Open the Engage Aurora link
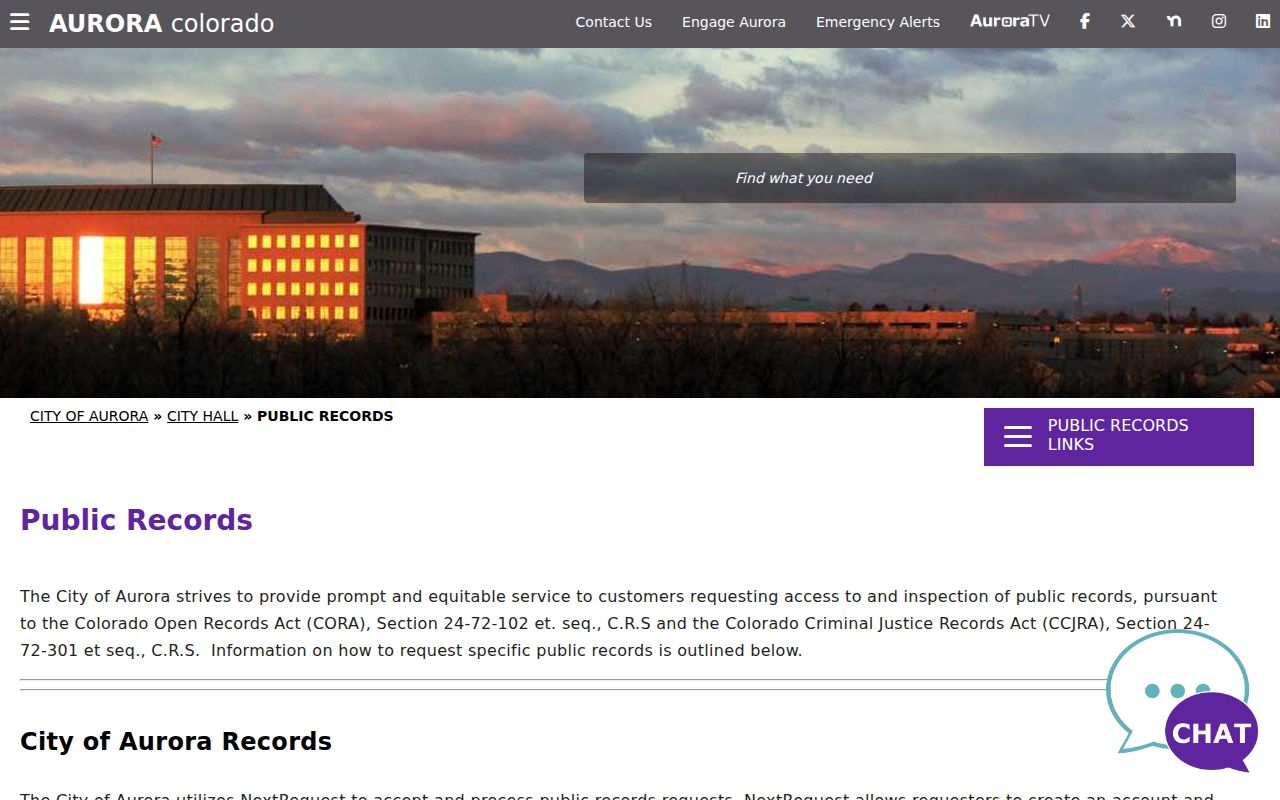 (x=734, y=22)
